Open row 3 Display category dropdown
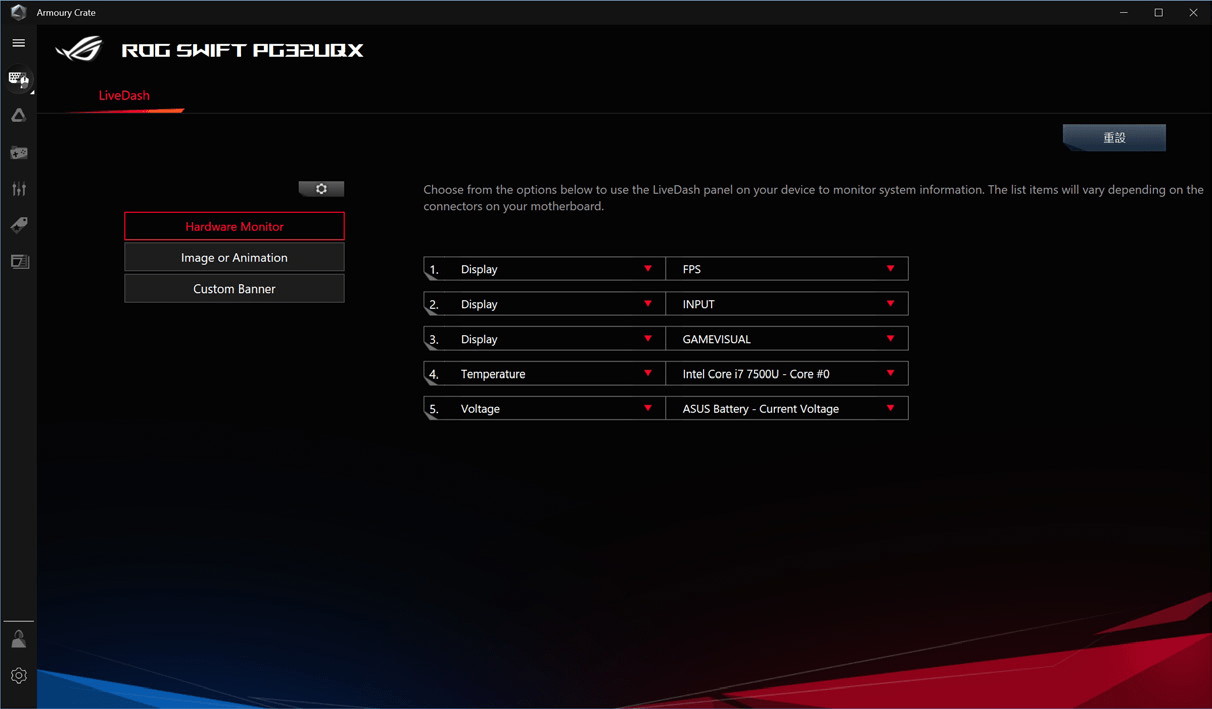1212x709 pixels. click(x=545, y=339)
